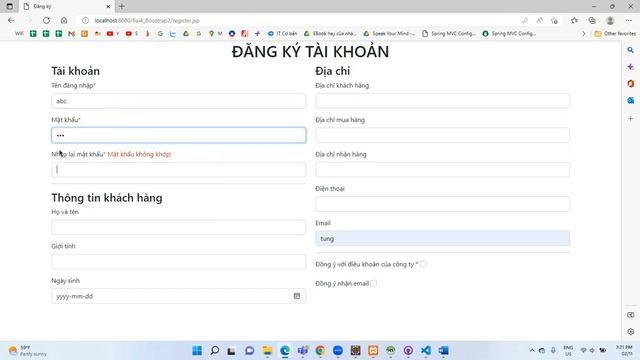Switch to Microsoft Edge in taskbar

[285, 351]
